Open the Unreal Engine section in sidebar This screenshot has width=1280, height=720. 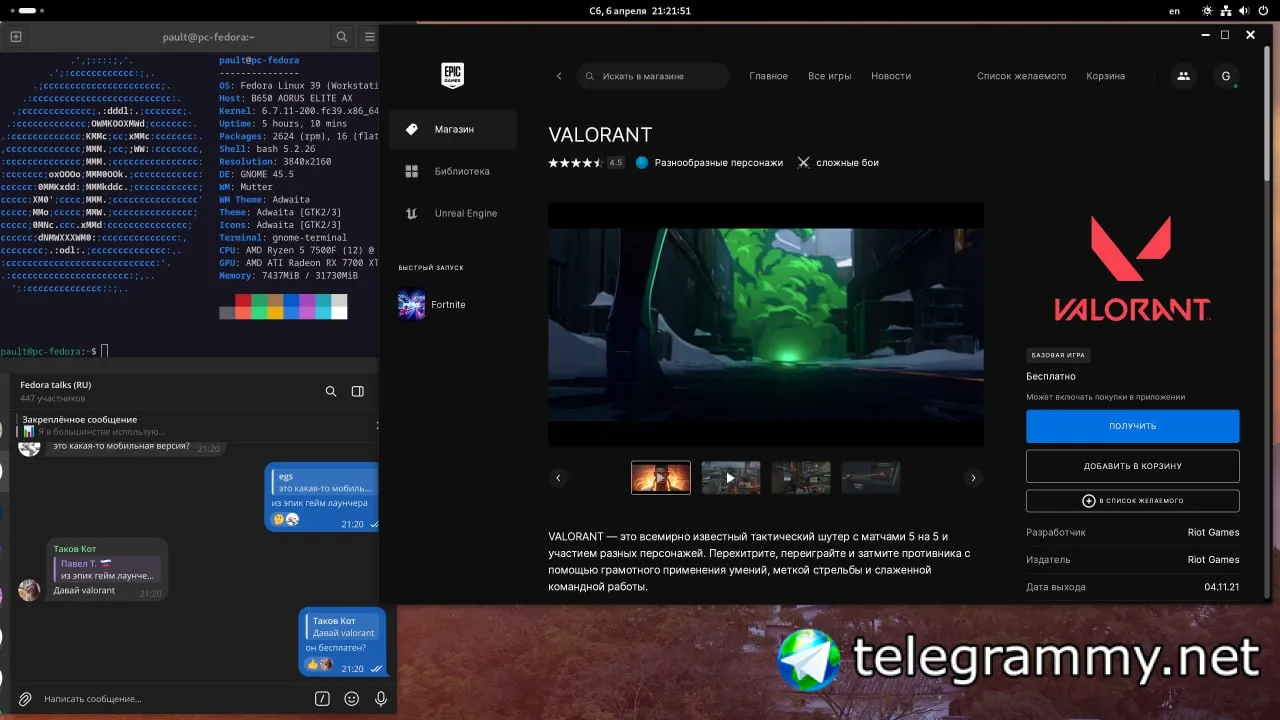453,214
